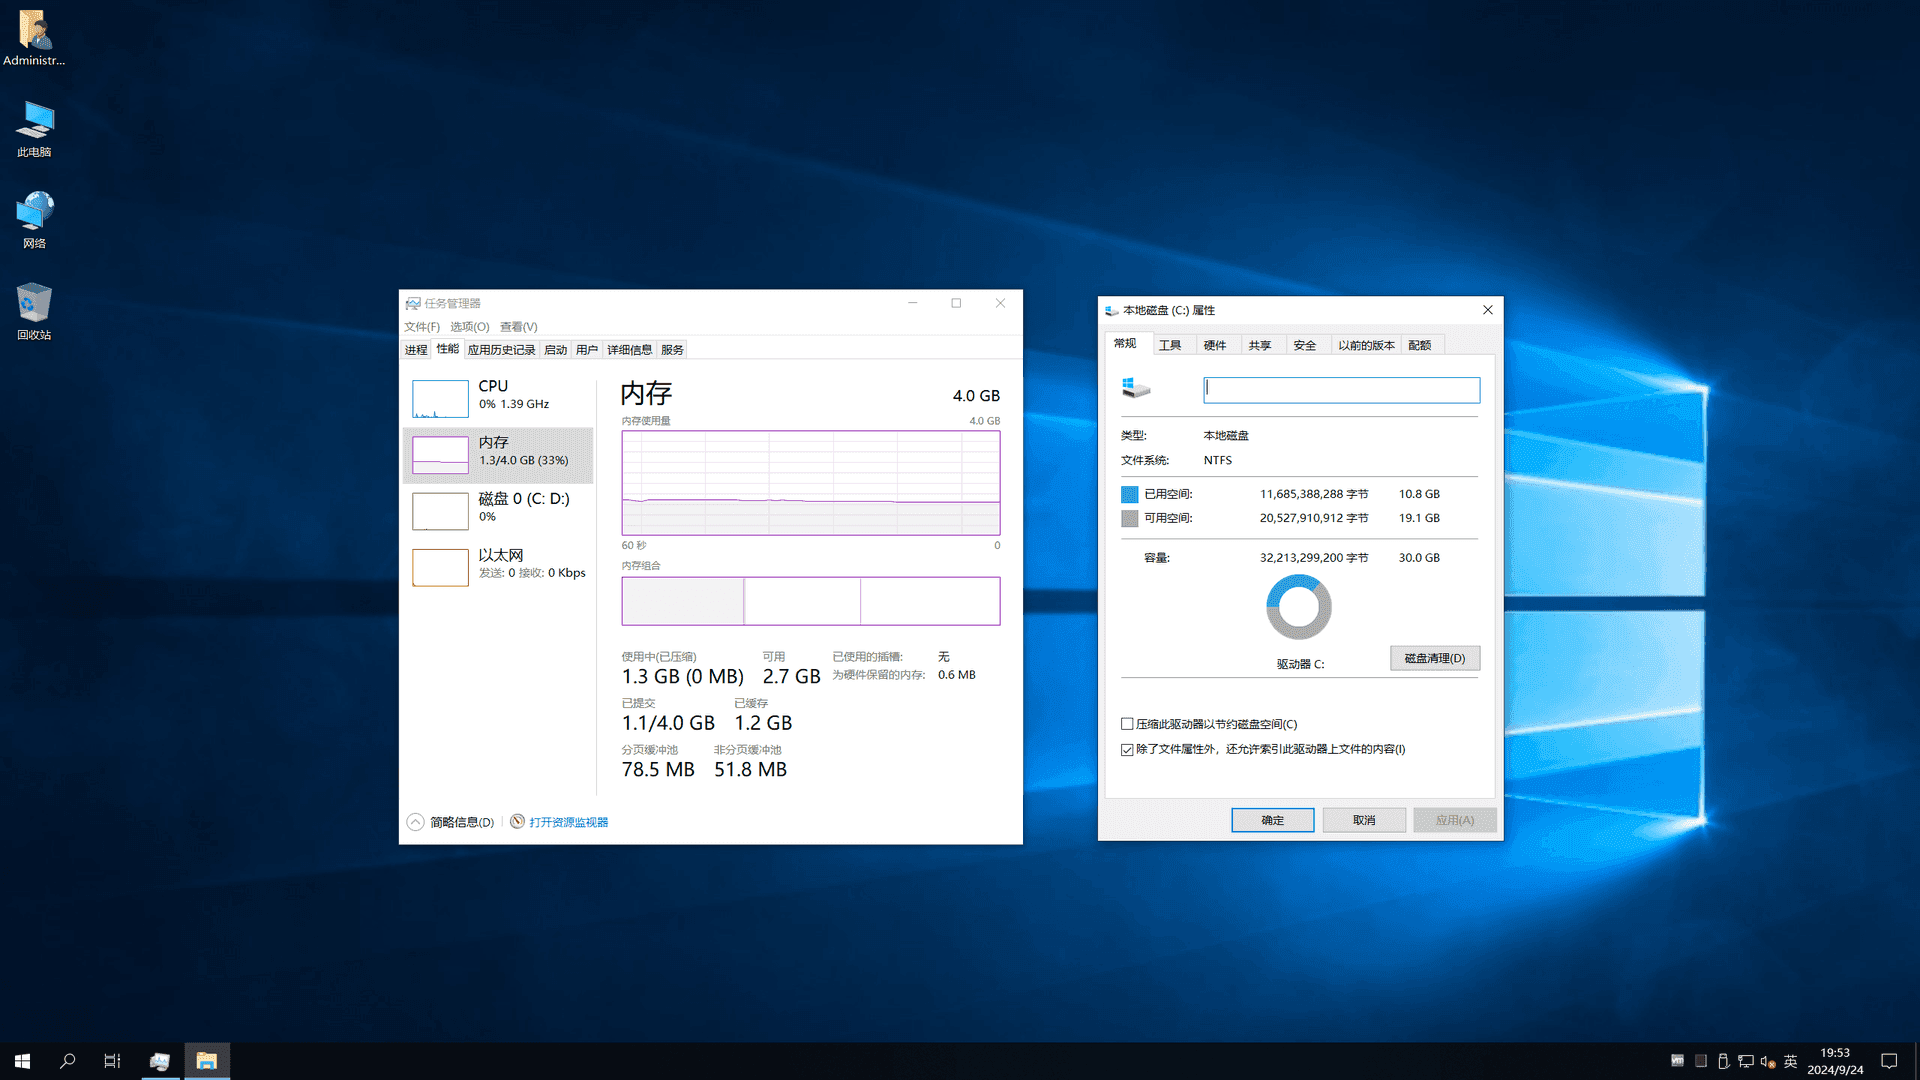Viewport: 1920px width, 1080px height.
Task: Click the volume label input field
Action: pos(1341,390)
